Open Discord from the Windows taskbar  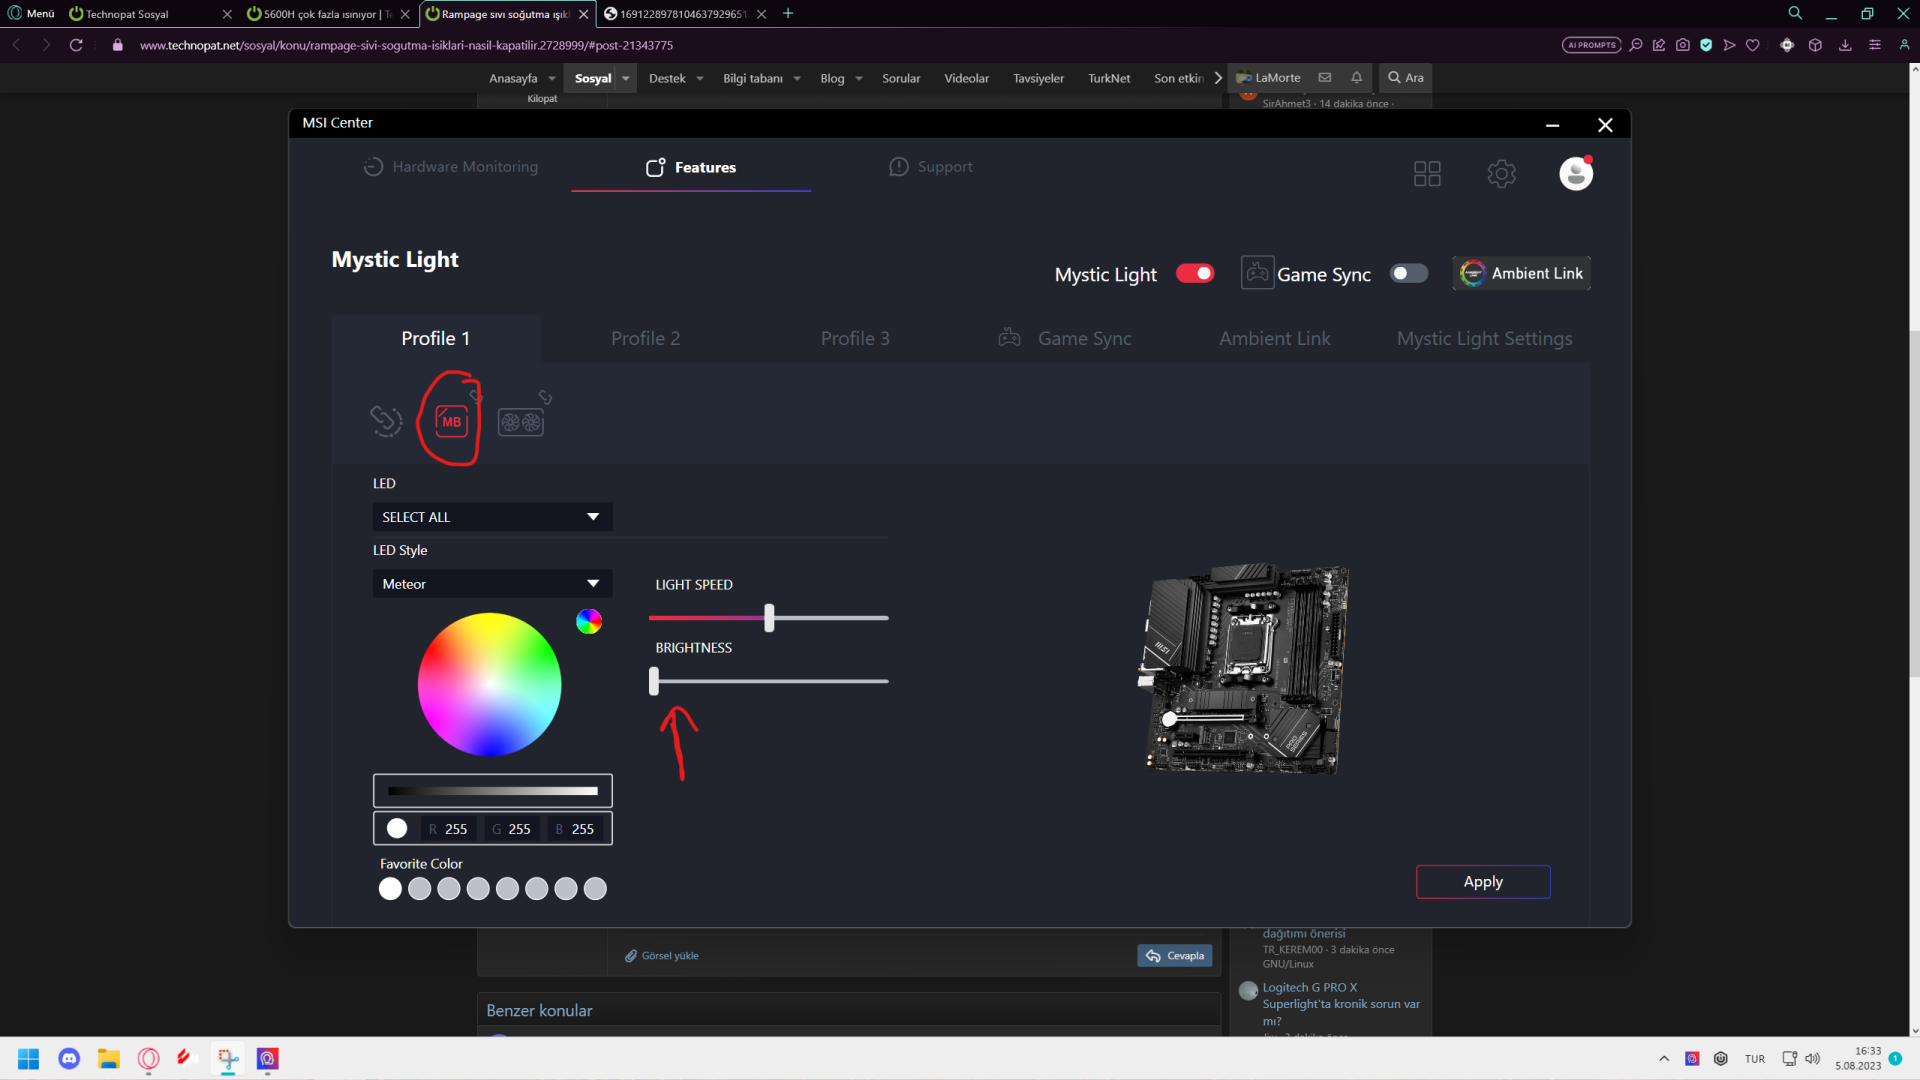pos(69,1059)
